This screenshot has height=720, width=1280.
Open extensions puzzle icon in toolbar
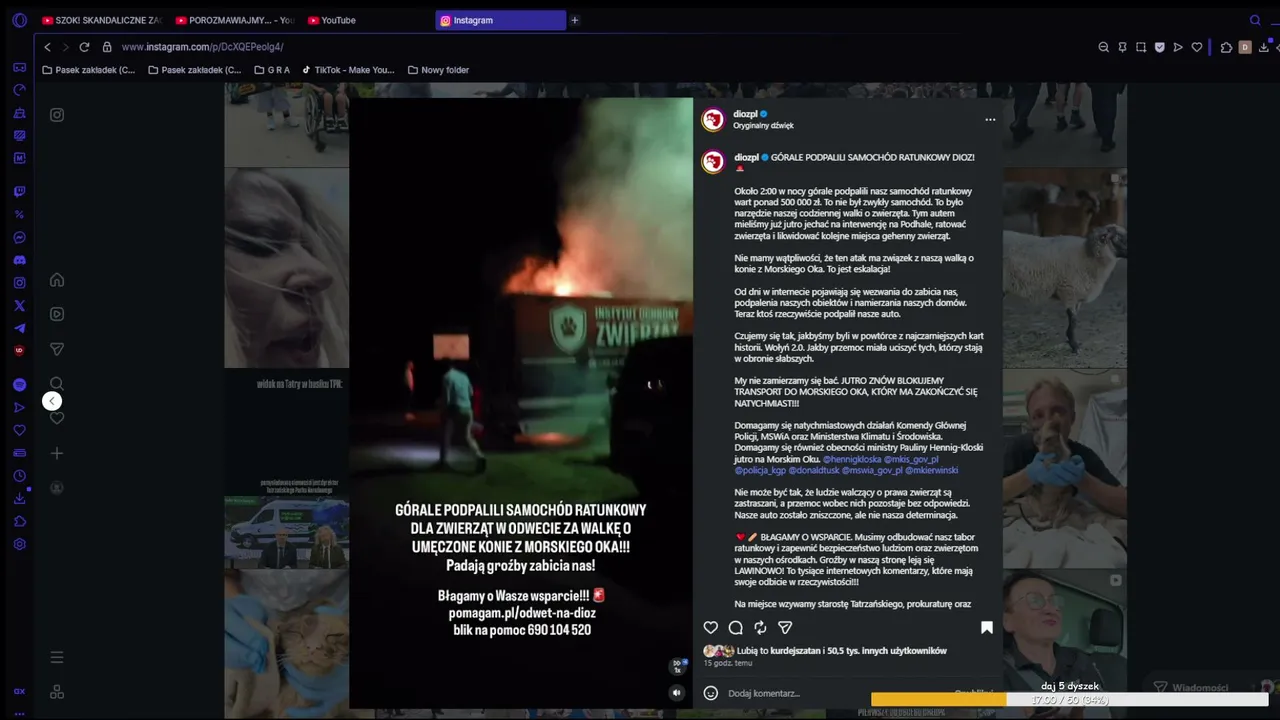pos(1226,47)
